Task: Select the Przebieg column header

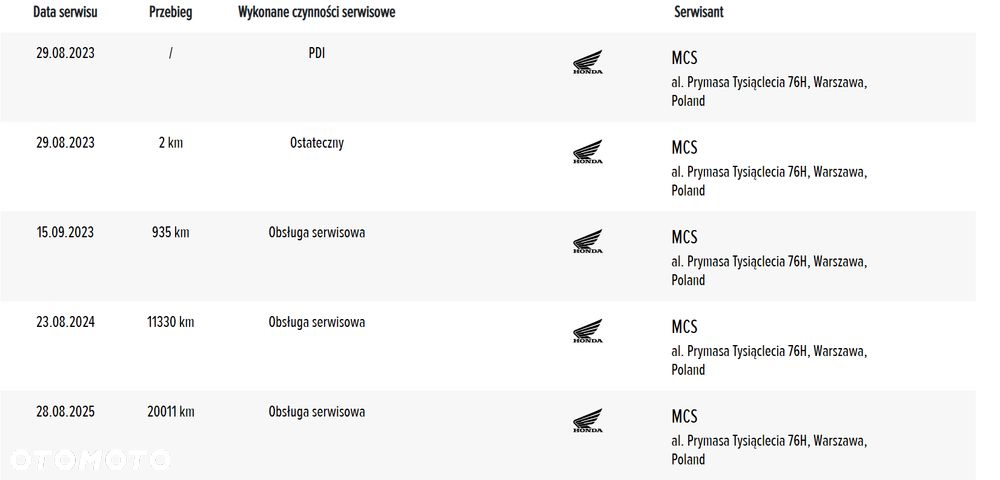Action: [x=170, y=12]
